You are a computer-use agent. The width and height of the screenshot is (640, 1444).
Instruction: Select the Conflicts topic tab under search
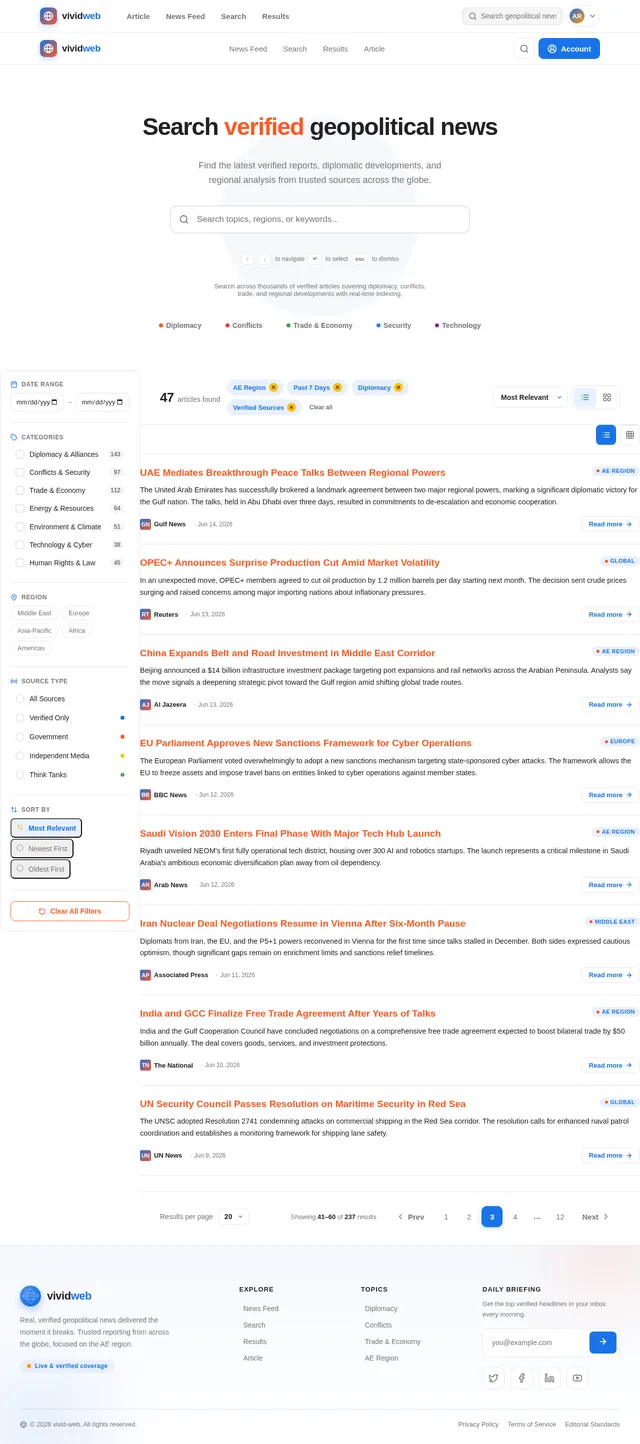click(x=244, y=325)
